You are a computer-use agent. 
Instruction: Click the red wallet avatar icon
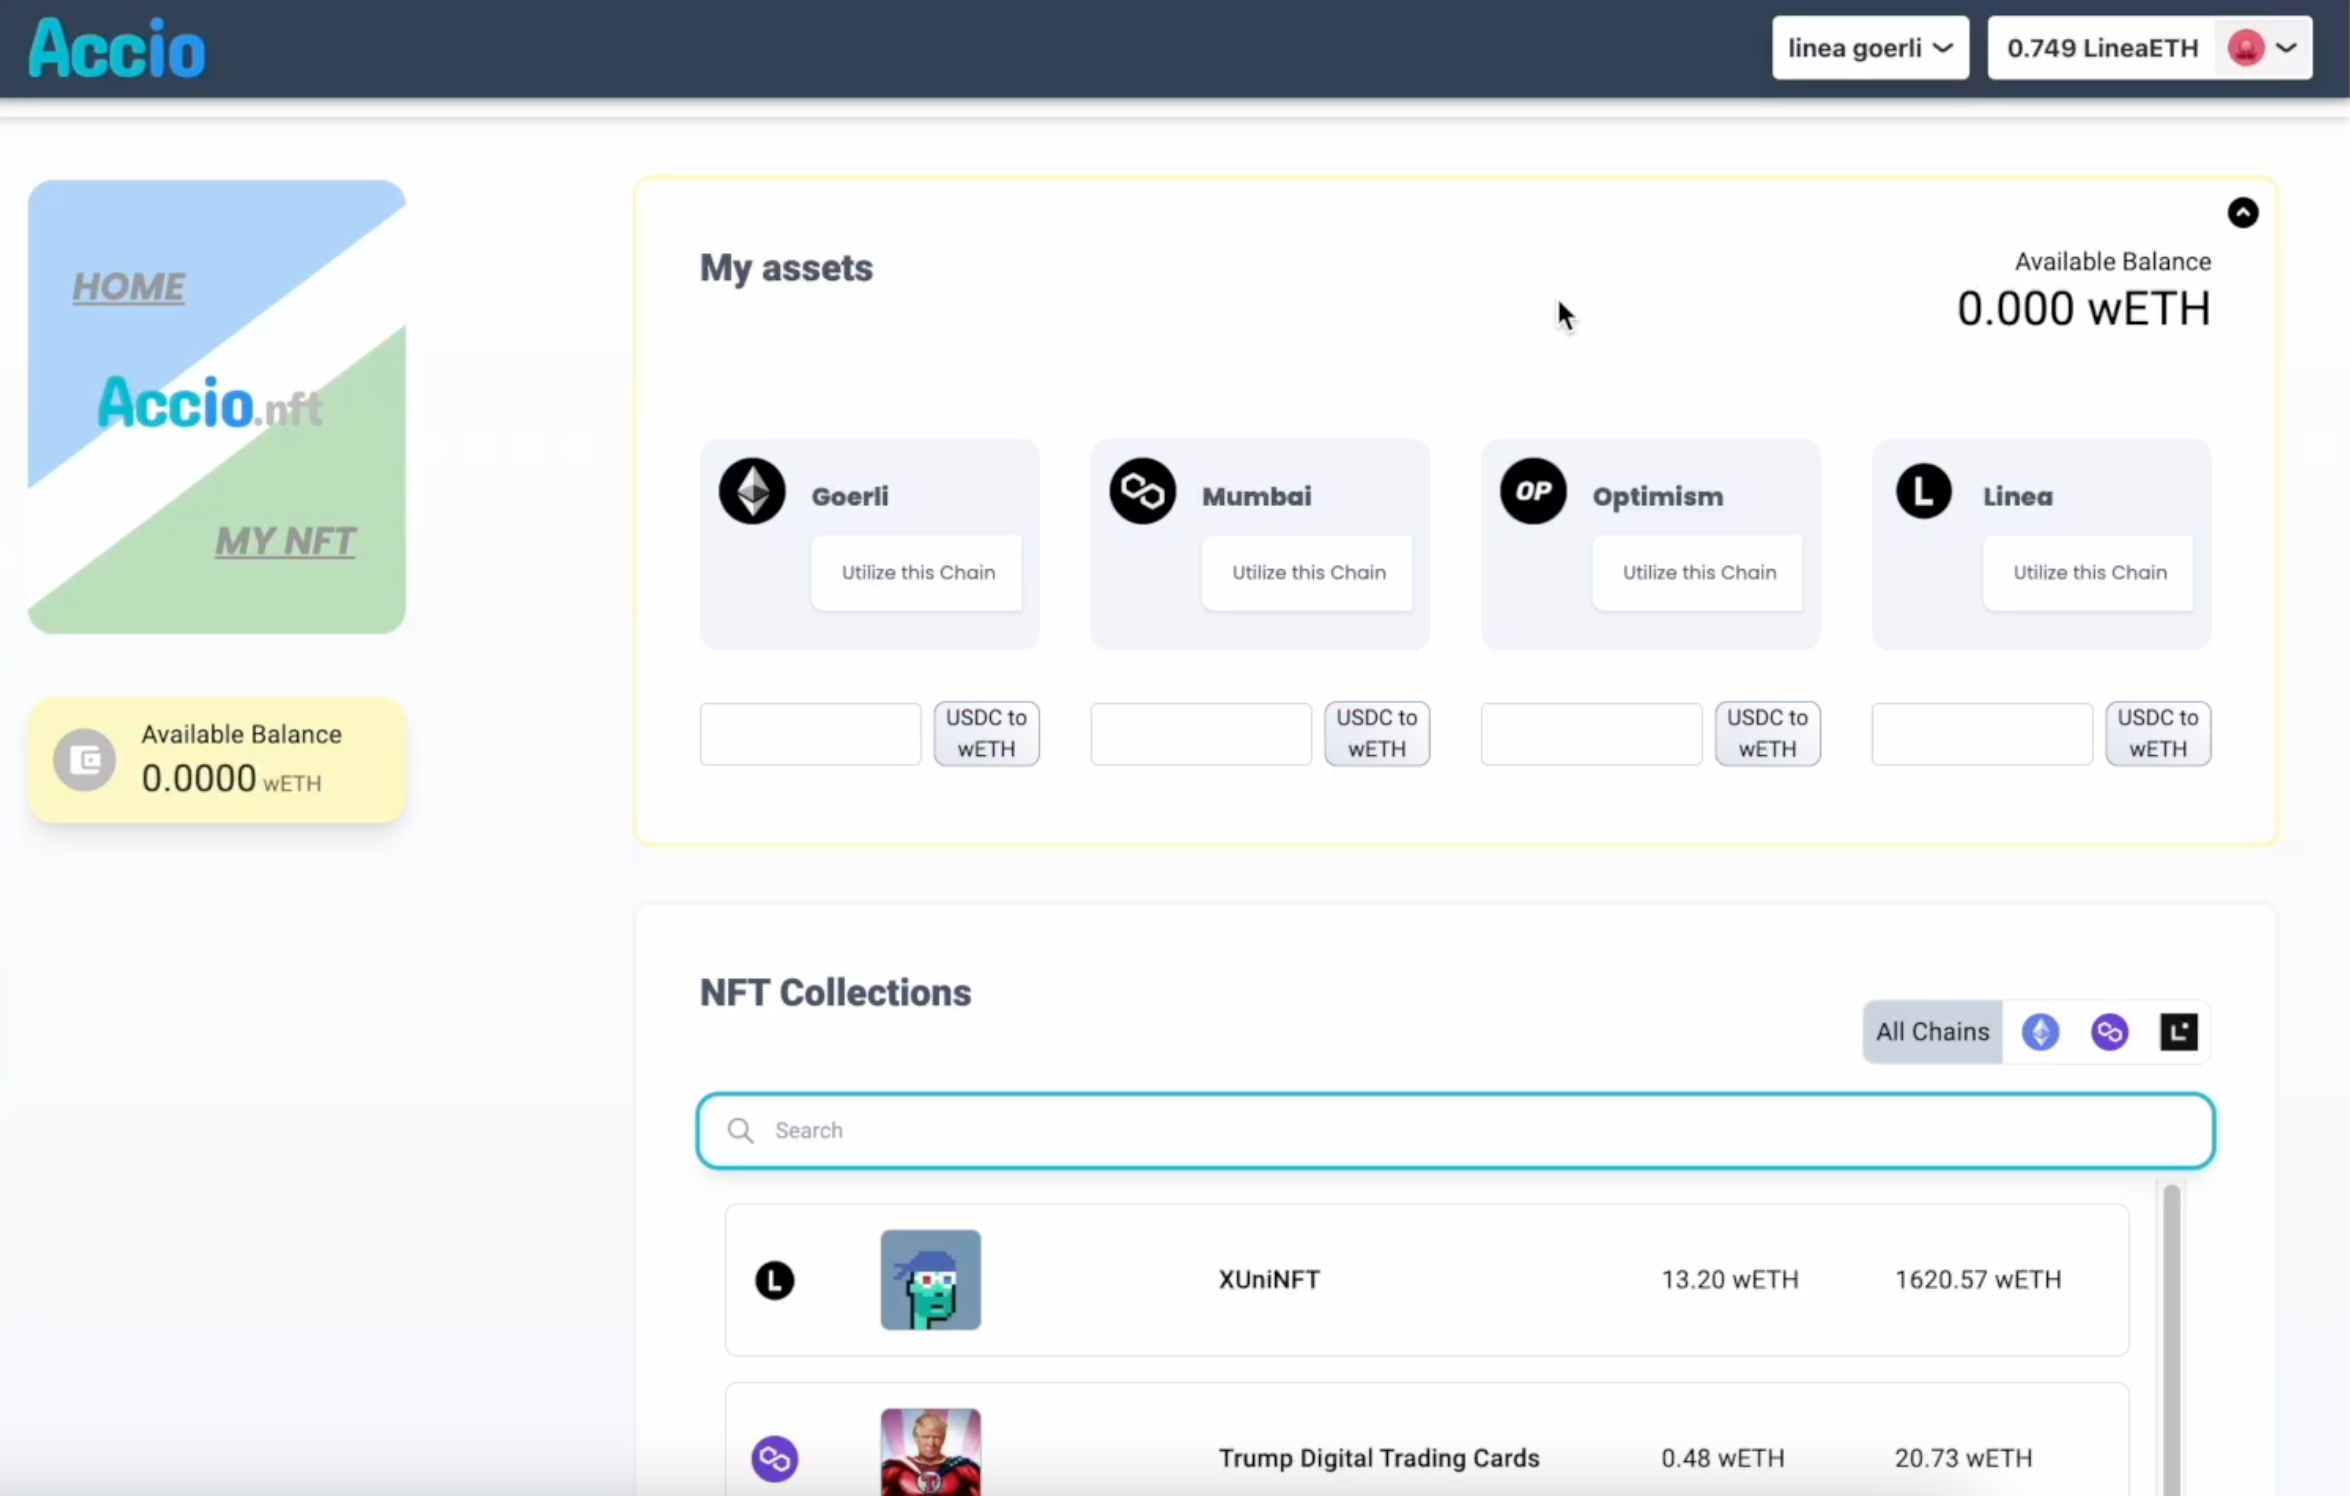(x=2245, y=48)
